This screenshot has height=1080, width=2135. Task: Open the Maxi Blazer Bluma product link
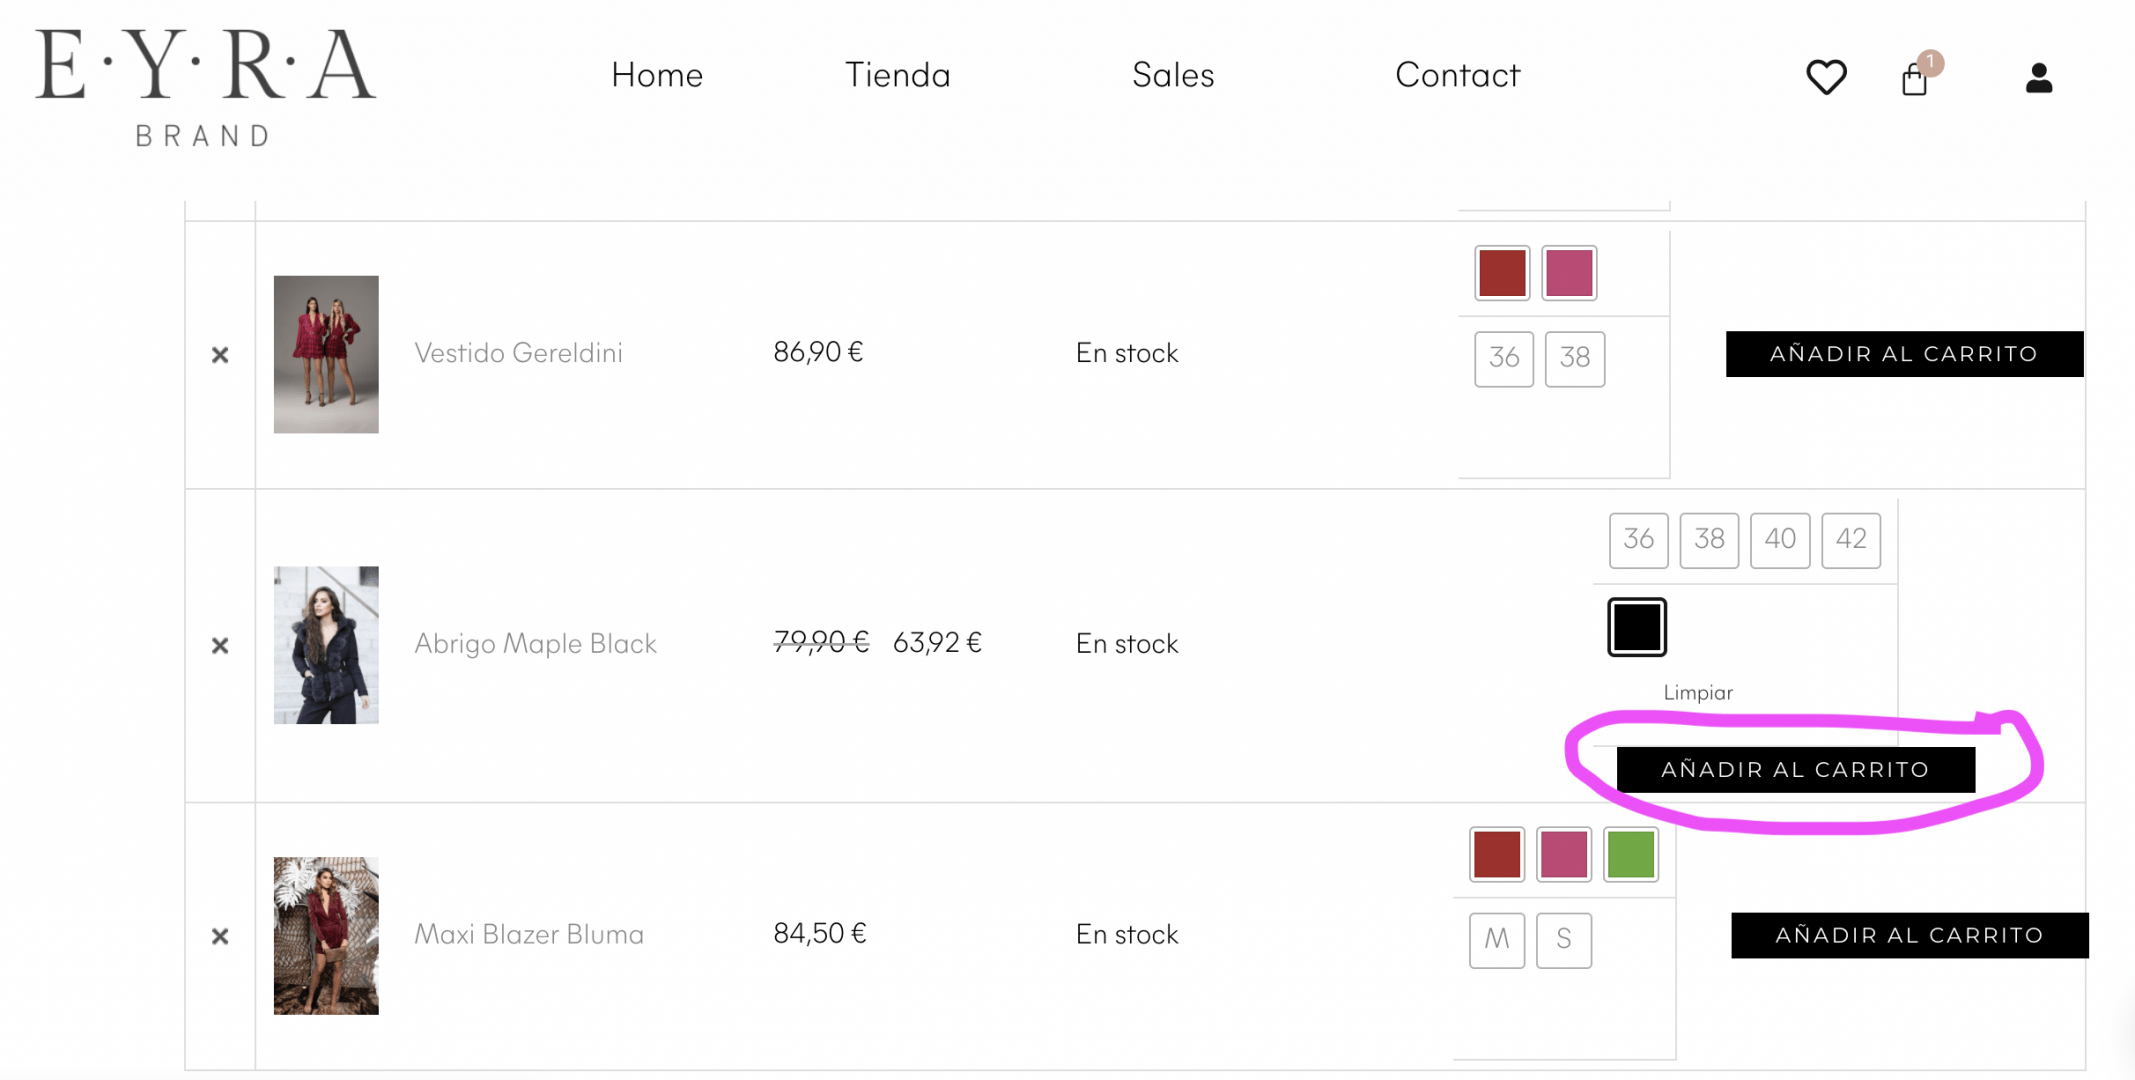(x=529, y=935)
